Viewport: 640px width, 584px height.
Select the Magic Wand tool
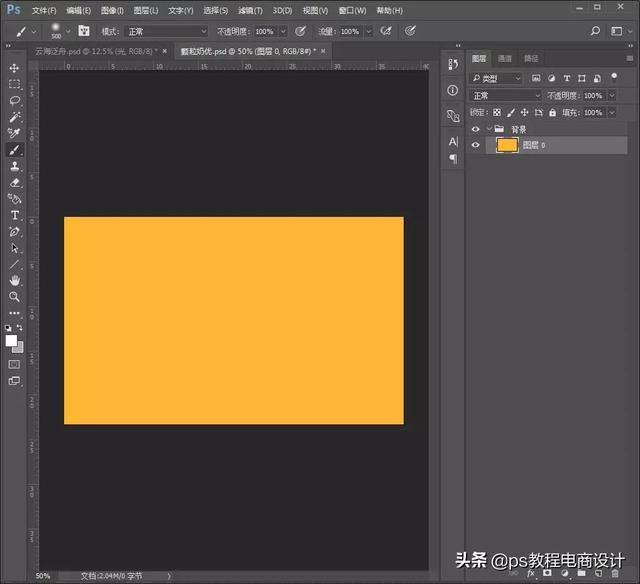tap(14, 117)
